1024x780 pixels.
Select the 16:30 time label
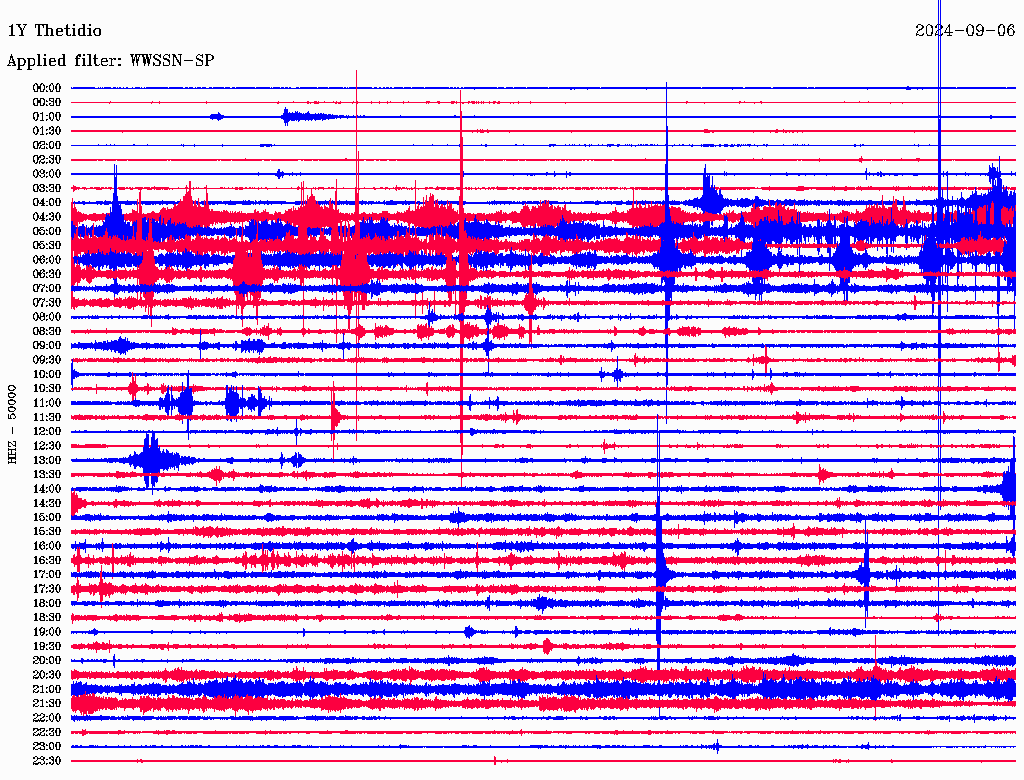point(47,561)
